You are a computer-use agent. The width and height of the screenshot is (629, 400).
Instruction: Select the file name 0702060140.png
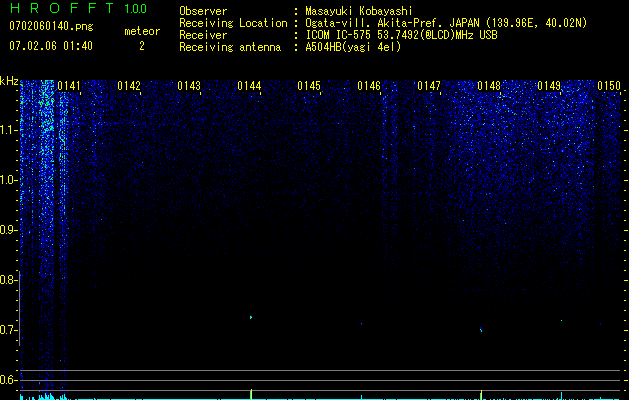coord(51,26)
